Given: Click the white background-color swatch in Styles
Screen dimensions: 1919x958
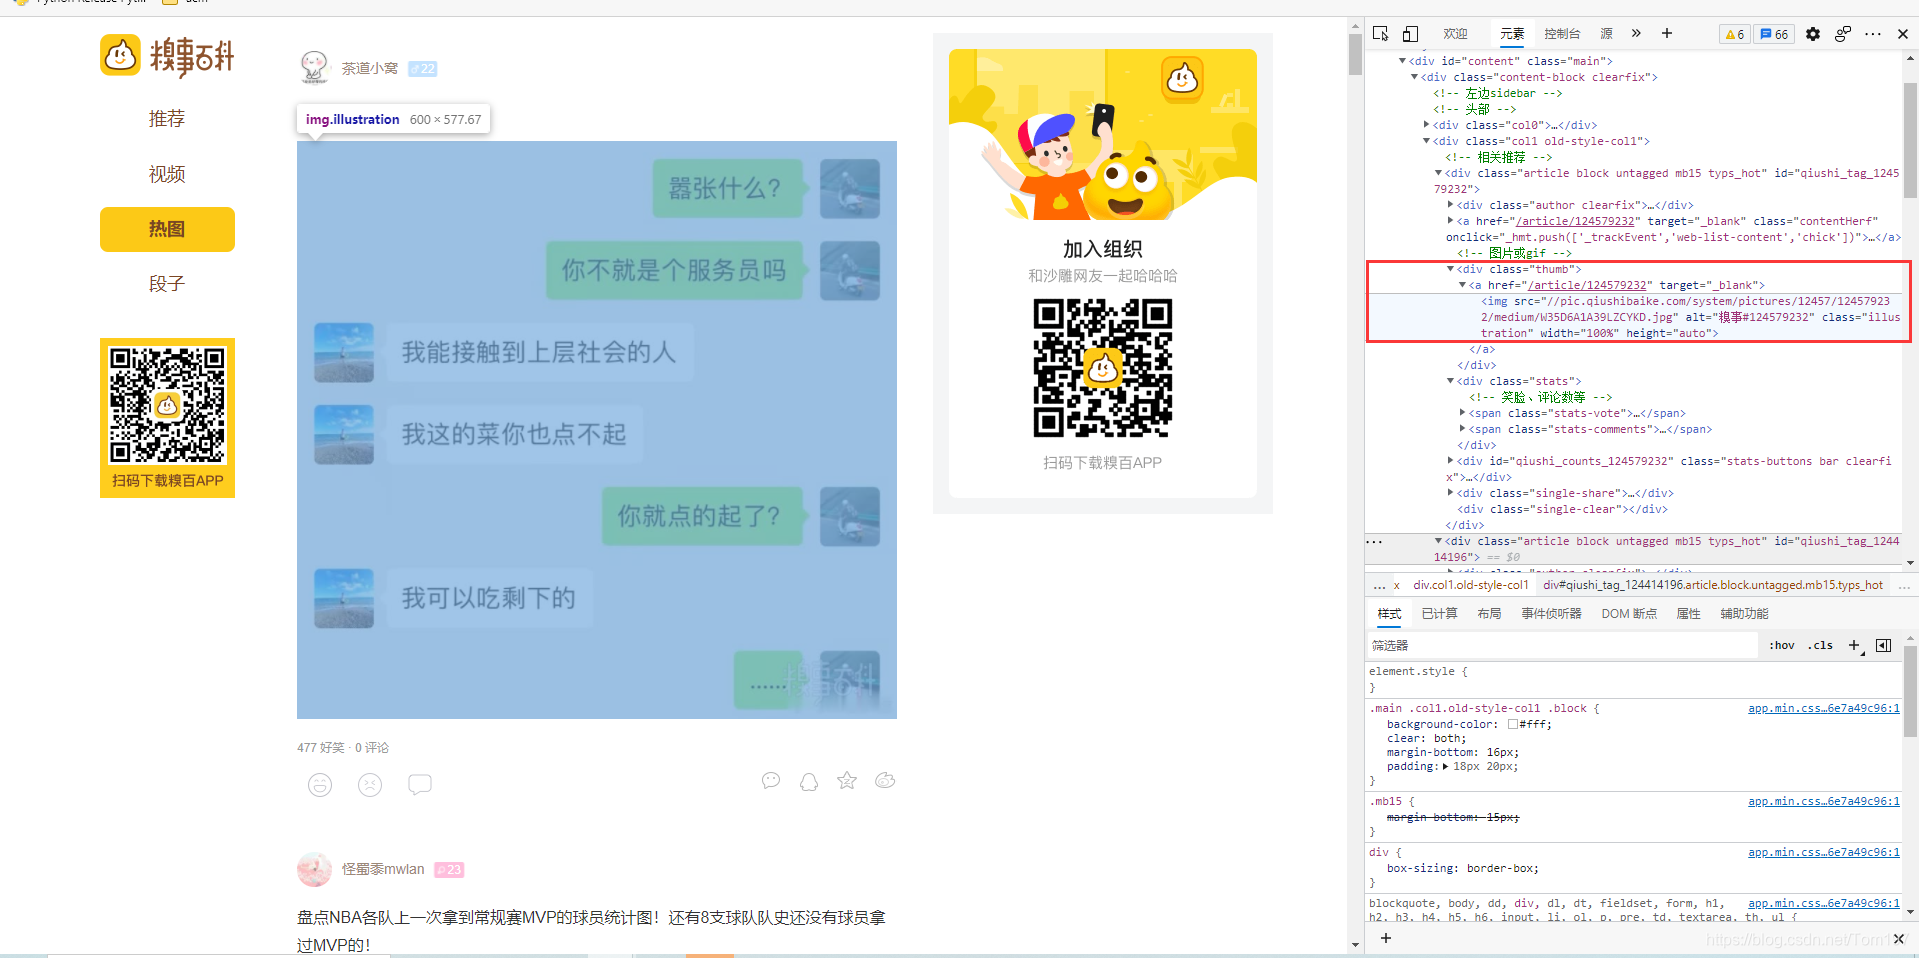Looking at the screenshot, I should (x=1513, y=724).
